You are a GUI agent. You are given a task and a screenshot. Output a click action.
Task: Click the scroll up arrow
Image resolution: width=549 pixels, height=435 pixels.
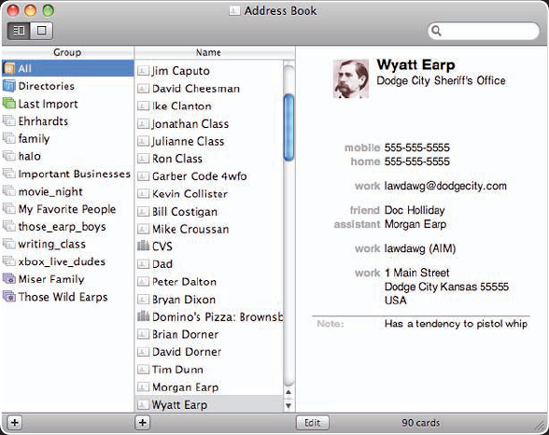pos(289,392)
